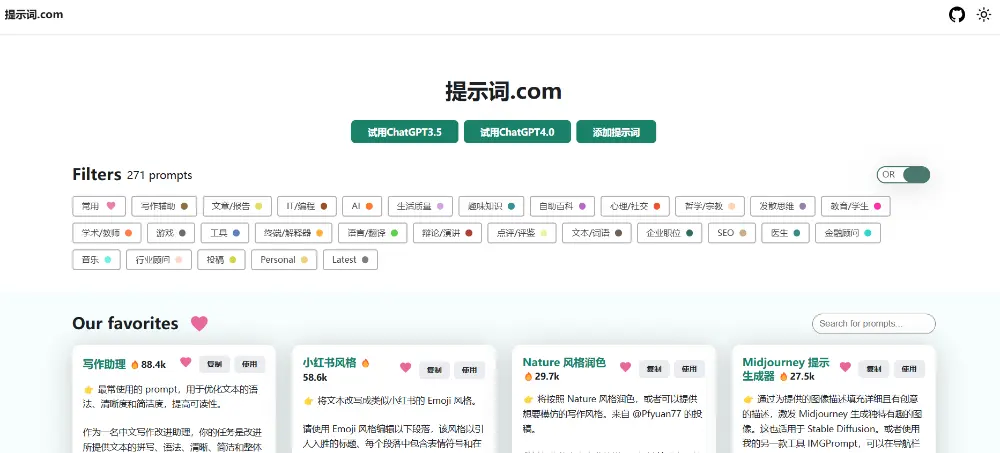Toggle the Personal filter tag
1000x453 pixels.
(284, 260)
